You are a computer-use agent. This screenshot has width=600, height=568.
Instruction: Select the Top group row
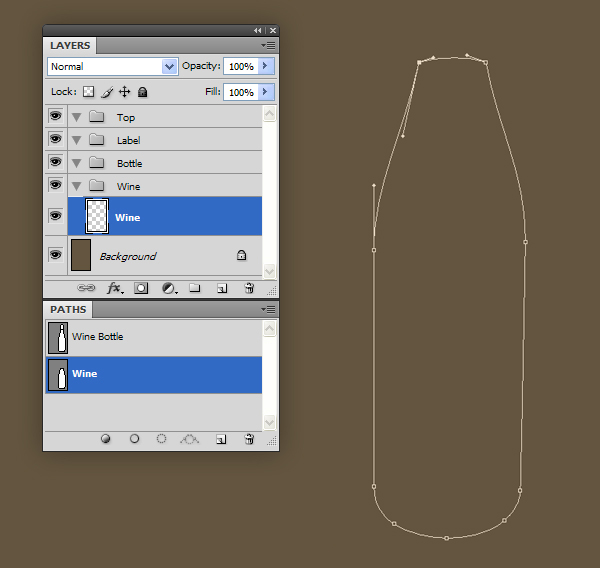165,117
